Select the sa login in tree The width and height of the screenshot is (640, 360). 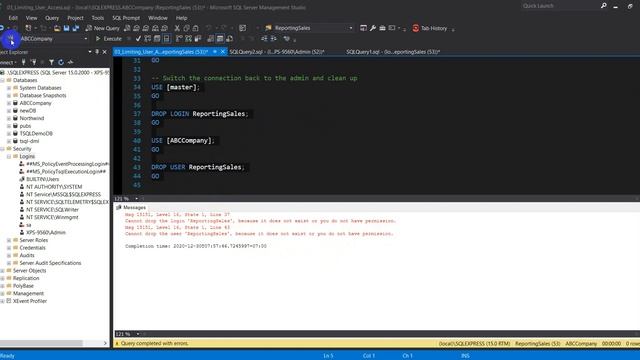29,225
